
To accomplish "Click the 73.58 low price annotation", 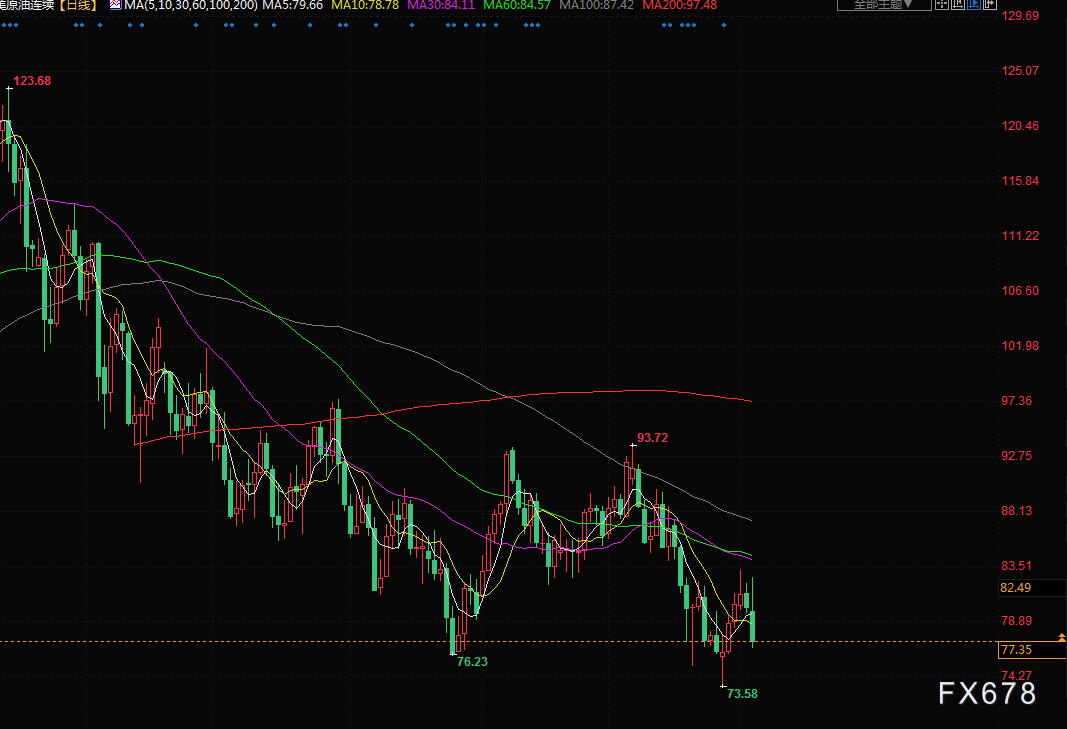I will (x=742, y=693).
